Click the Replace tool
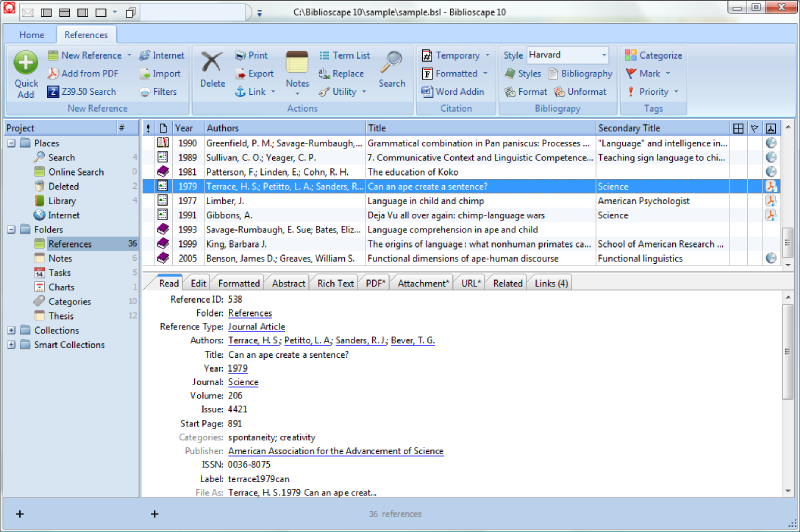Screen dimensions: 800x532 tap(341, 73)
